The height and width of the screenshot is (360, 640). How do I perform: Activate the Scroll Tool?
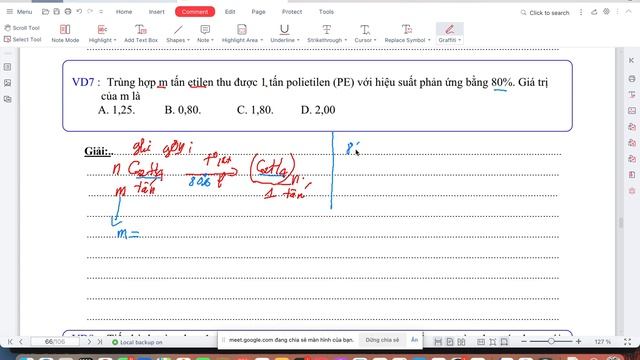tap(22, 28)
